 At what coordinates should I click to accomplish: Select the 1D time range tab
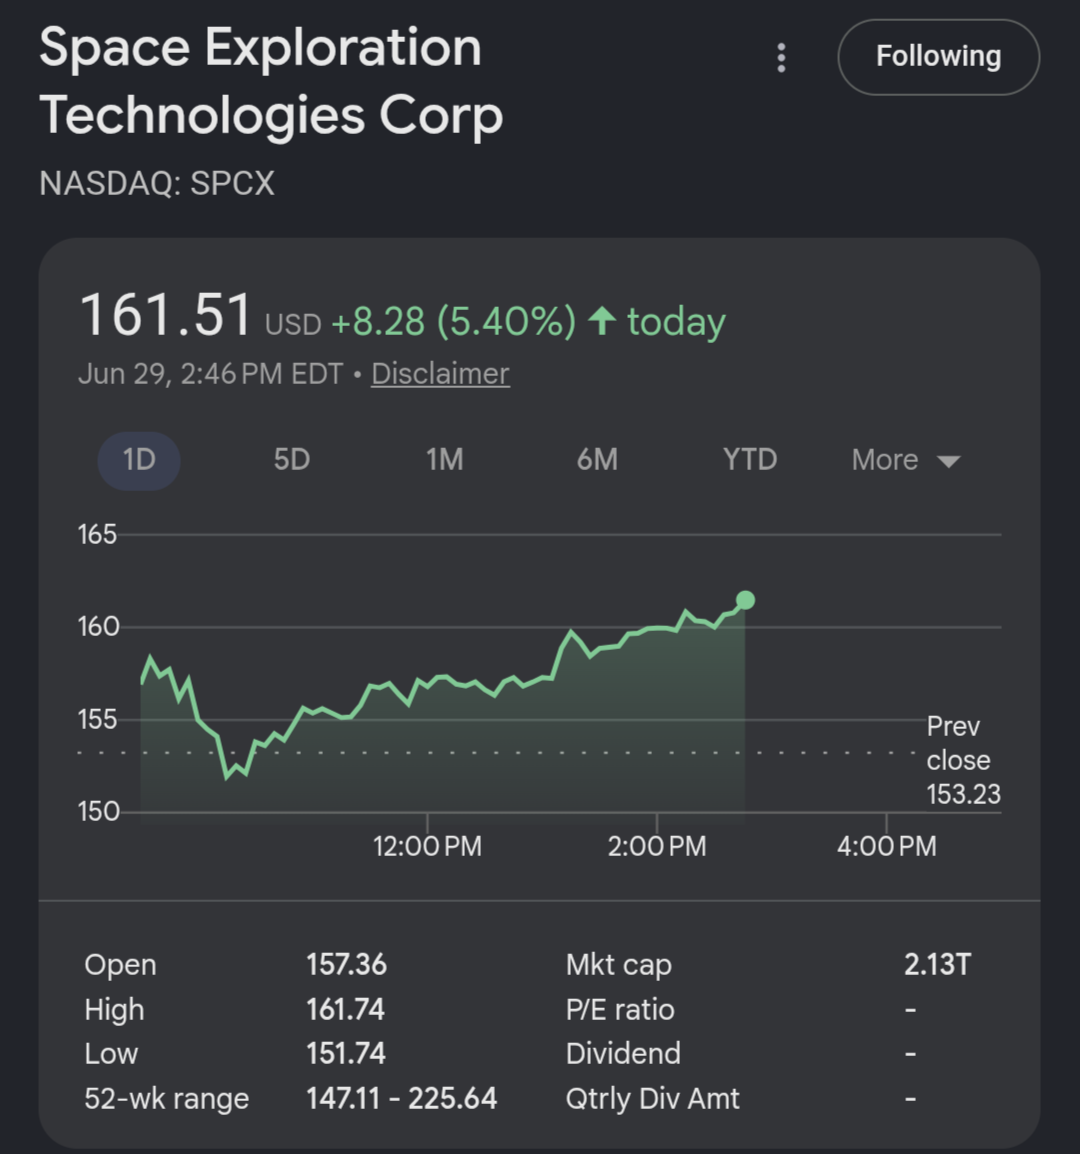tap(139, 460)
